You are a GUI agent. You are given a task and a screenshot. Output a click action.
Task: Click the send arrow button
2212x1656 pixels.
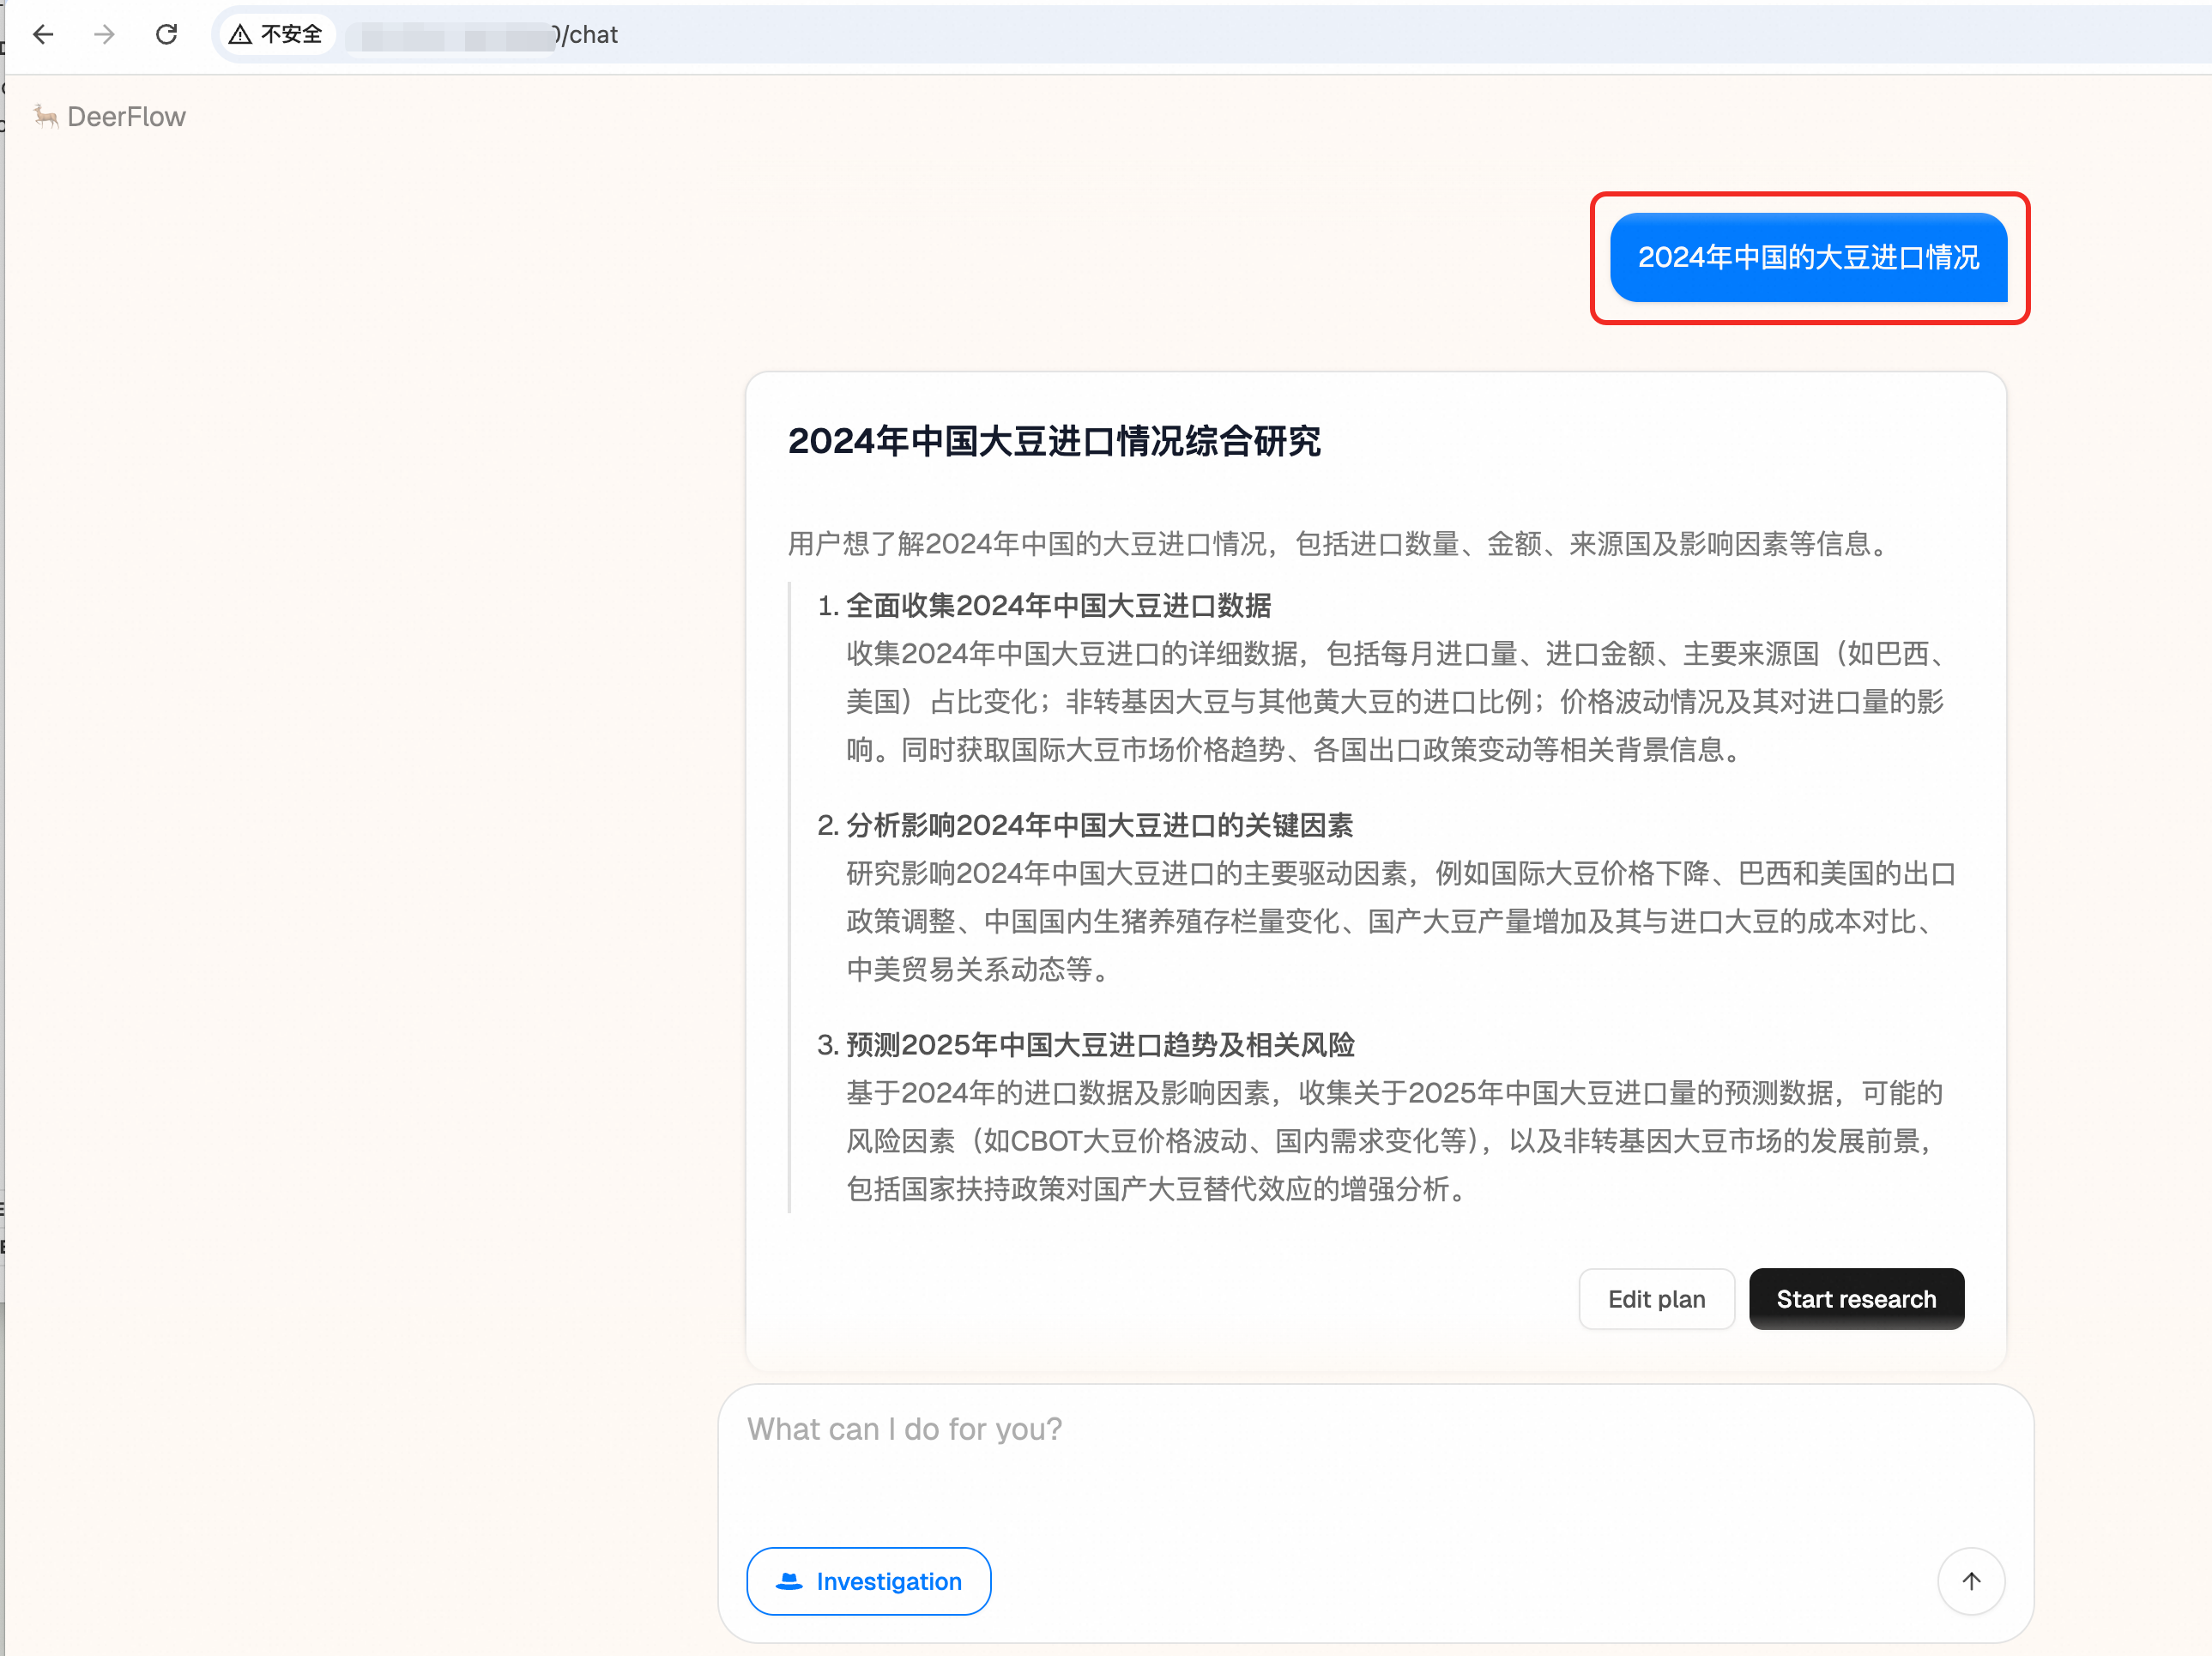[1971, 1581]
